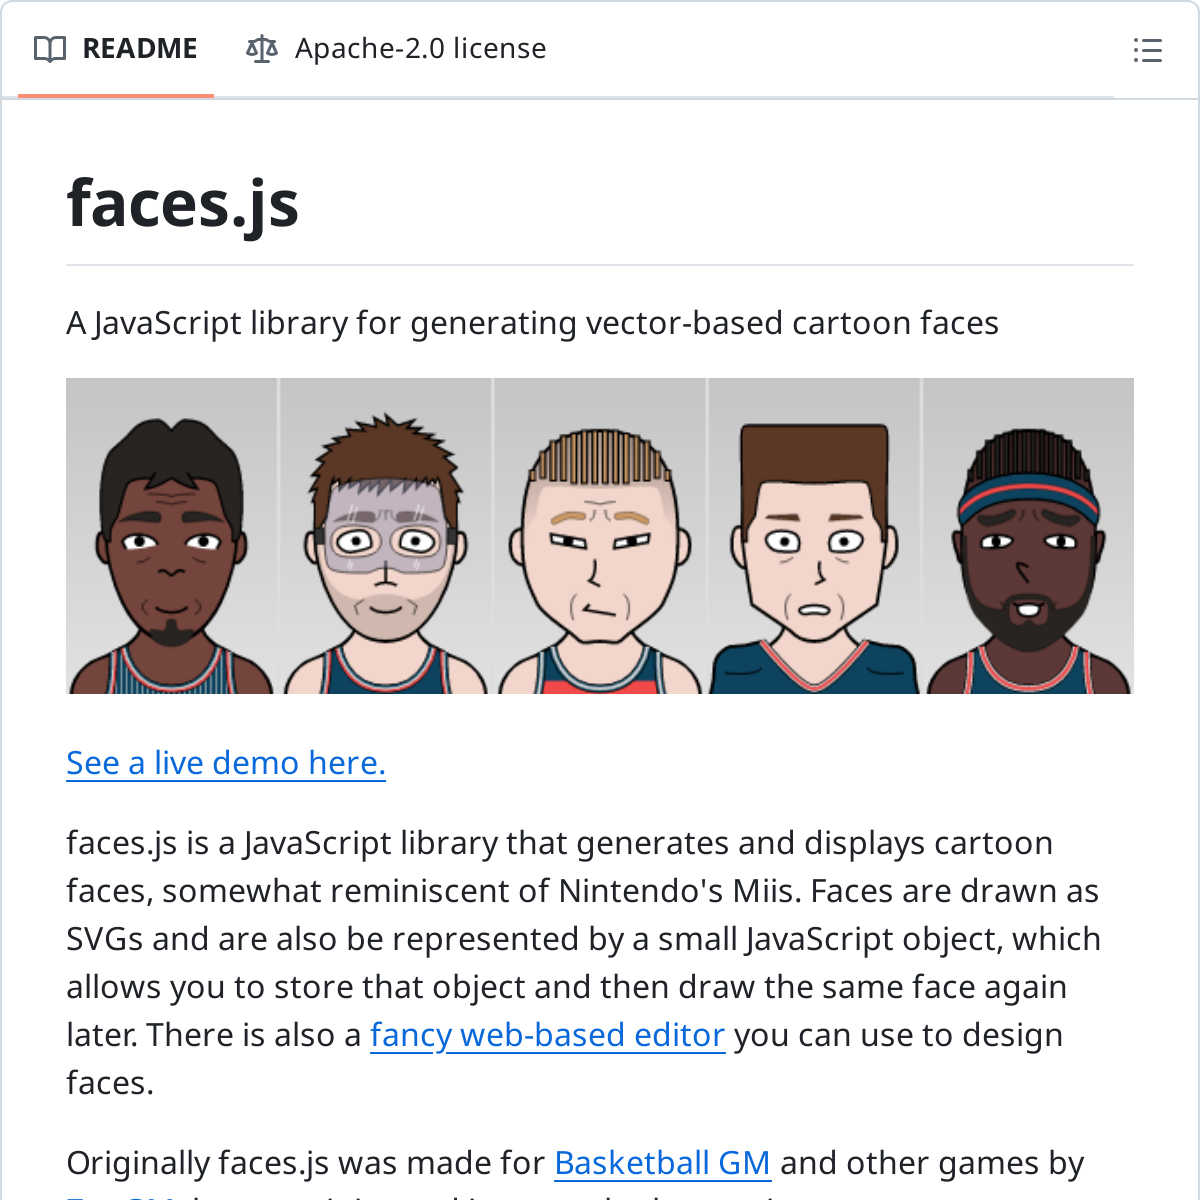The height and width of the screenshot is (1200, 1200).
Task: Follow the "fancy web-based editor" link
Action: click(547, 1035)
